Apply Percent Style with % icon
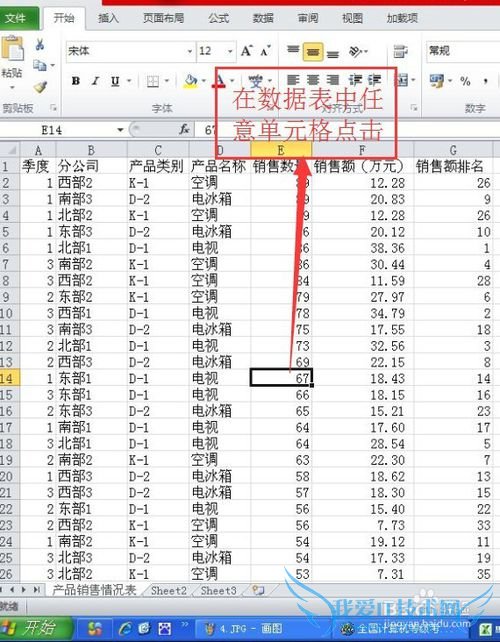 click(465, 81)
